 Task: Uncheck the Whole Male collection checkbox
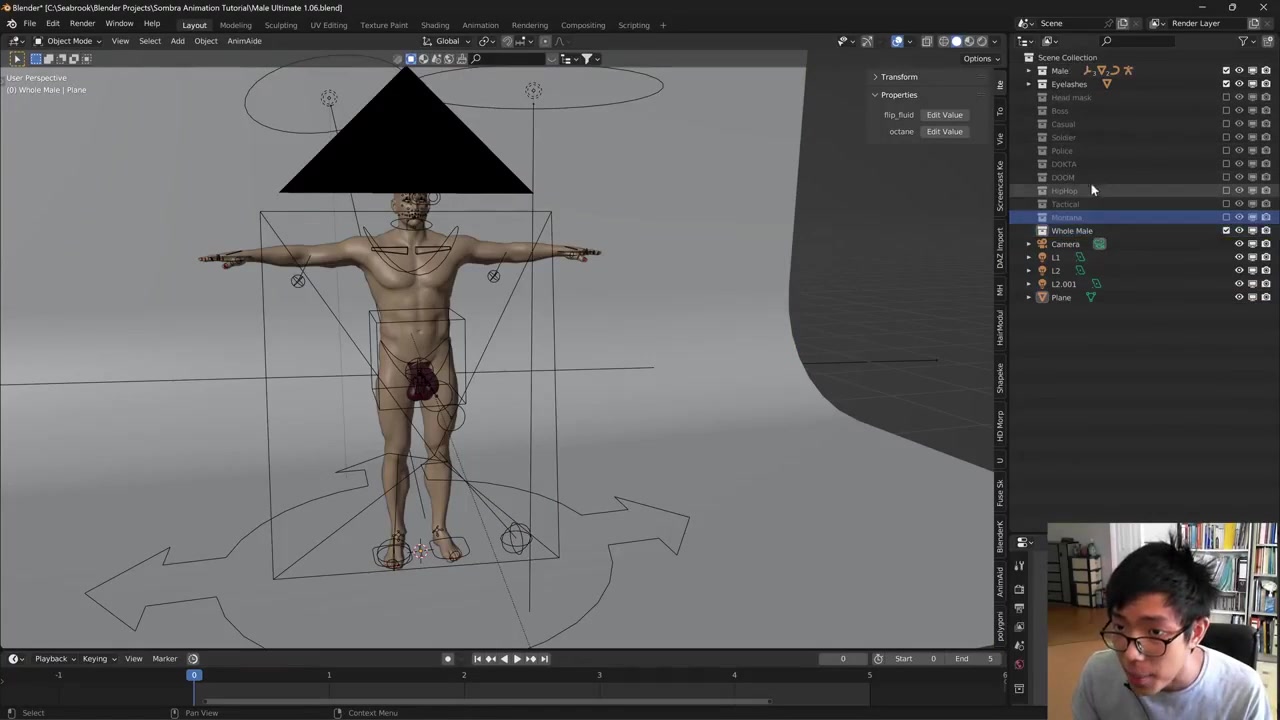(x=1226, y=231)
